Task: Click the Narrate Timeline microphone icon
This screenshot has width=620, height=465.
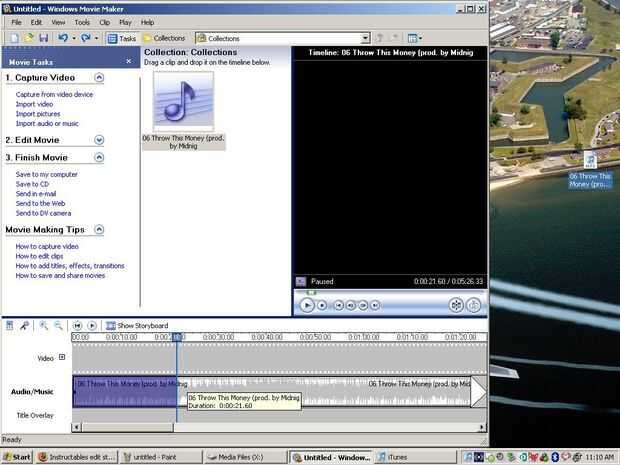Action: tap(25, 326)
